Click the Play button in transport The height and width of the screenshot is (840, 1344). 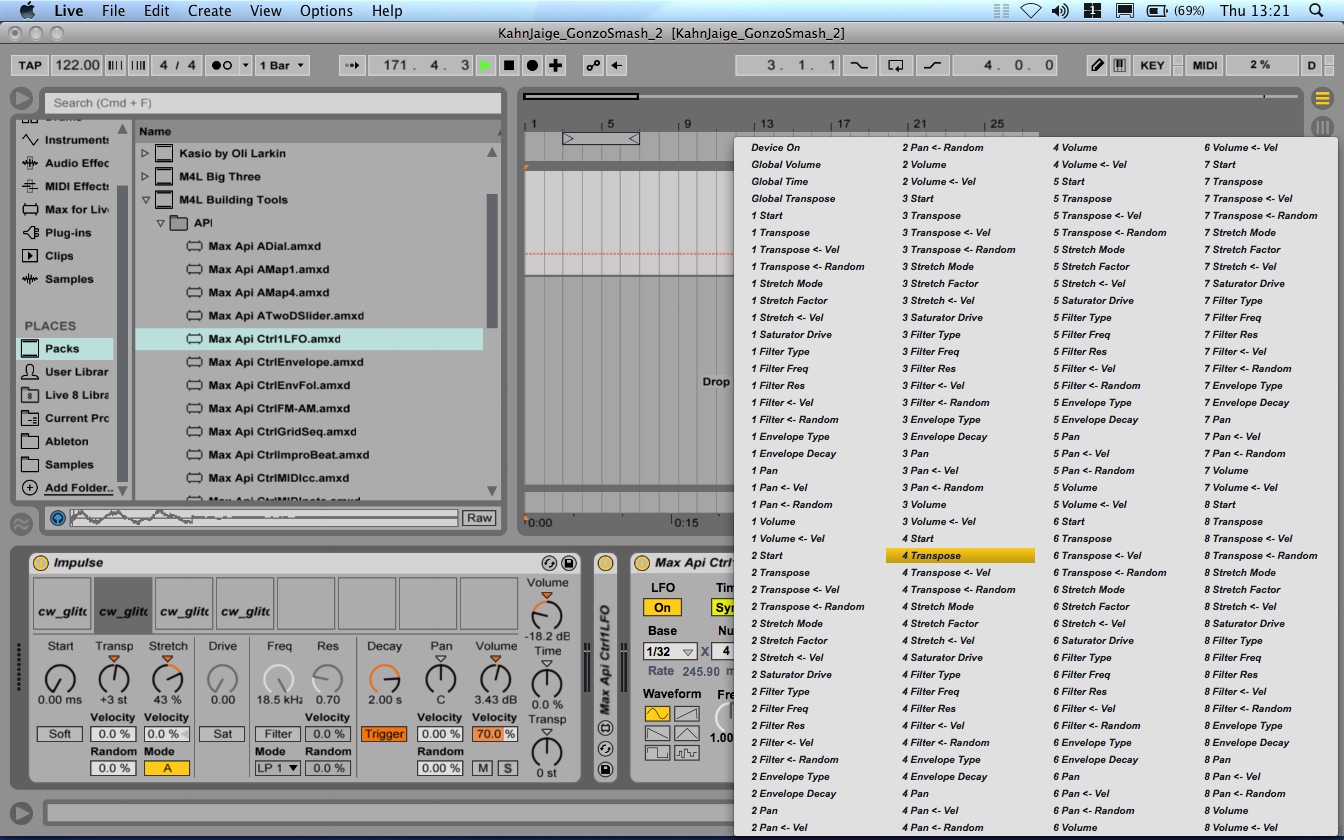click(485, 65)
